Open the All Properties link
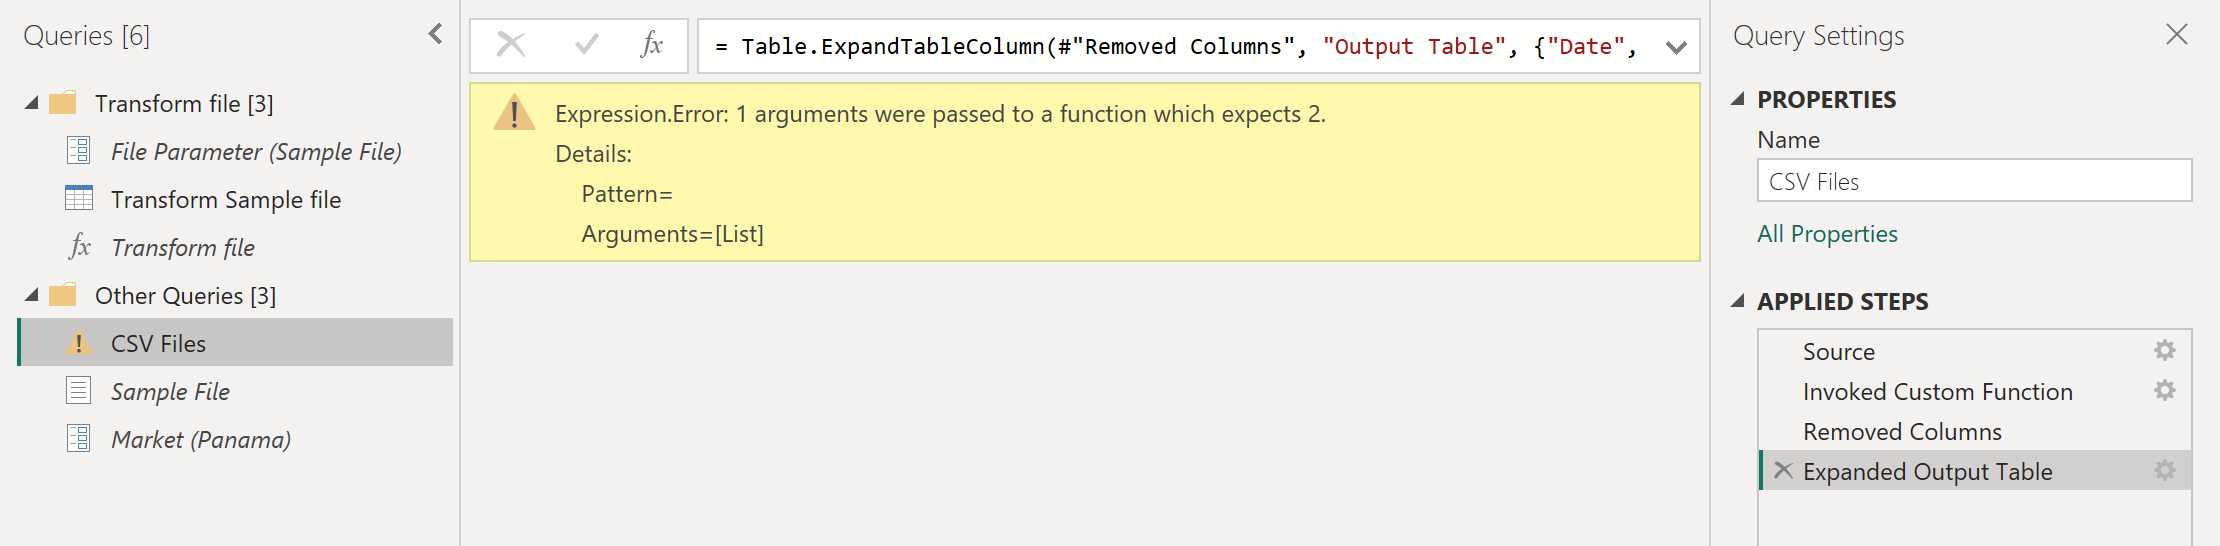The height and width of the screenshot is (546, 2220). coord(1827,234)
